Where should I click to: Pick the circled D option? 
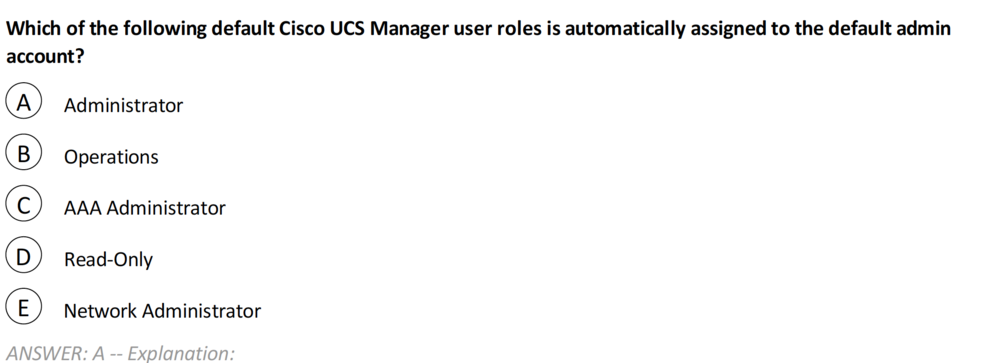coord(24,258)
